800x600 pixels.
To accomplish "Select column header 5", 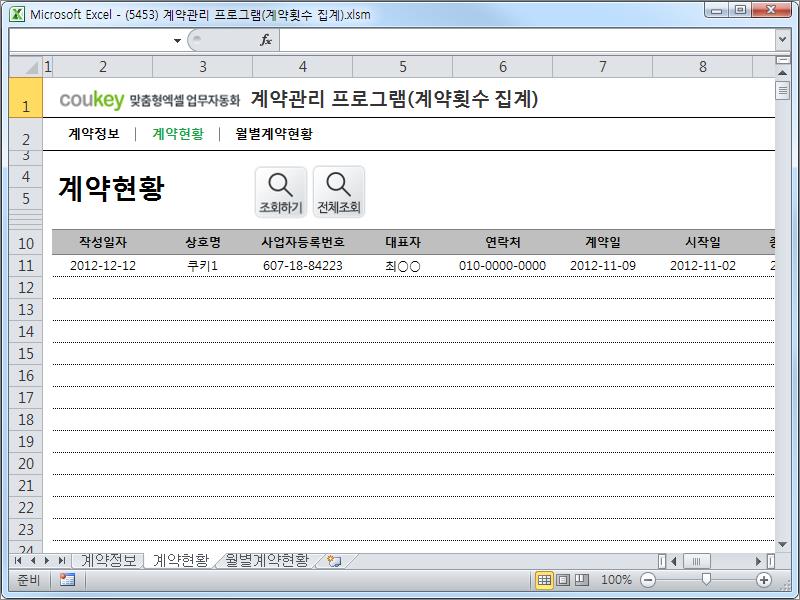I will pyautogui.click(x=403, y=67).
